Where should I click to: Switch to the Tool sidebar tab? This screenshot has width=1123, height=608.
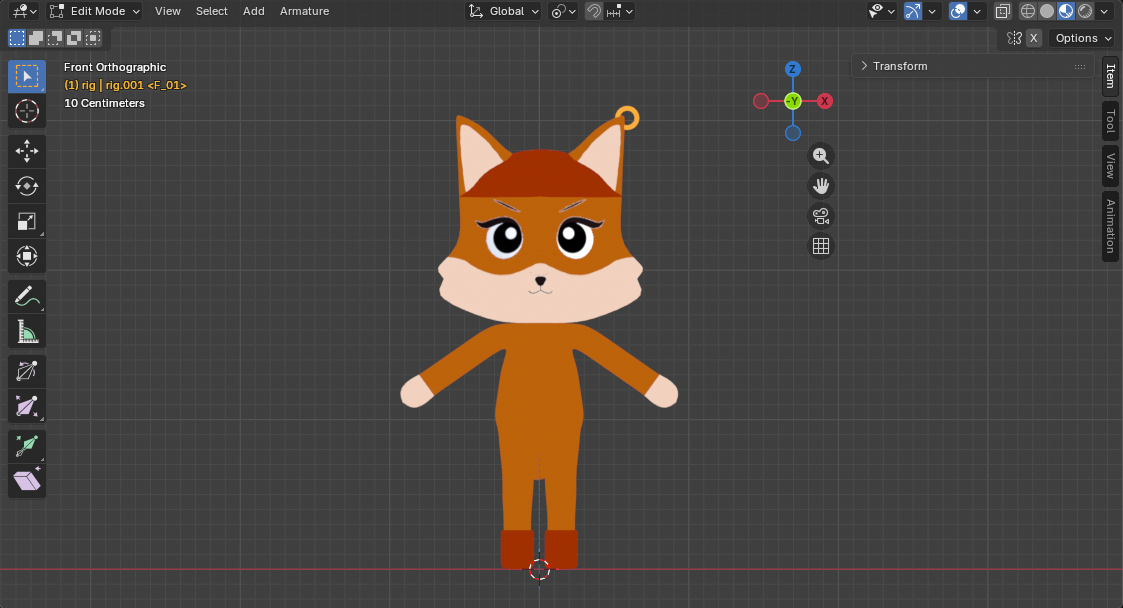pyautogui.click(x=1109, y=120)
